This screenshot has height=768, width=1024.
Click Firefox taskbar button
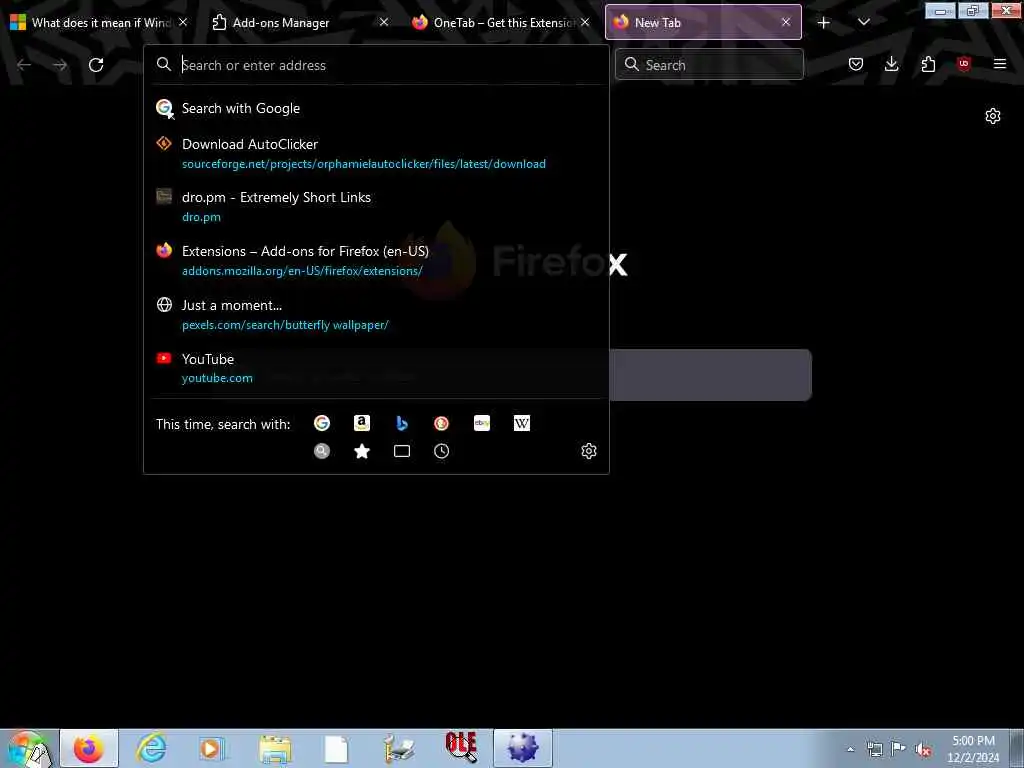point(89,748)
